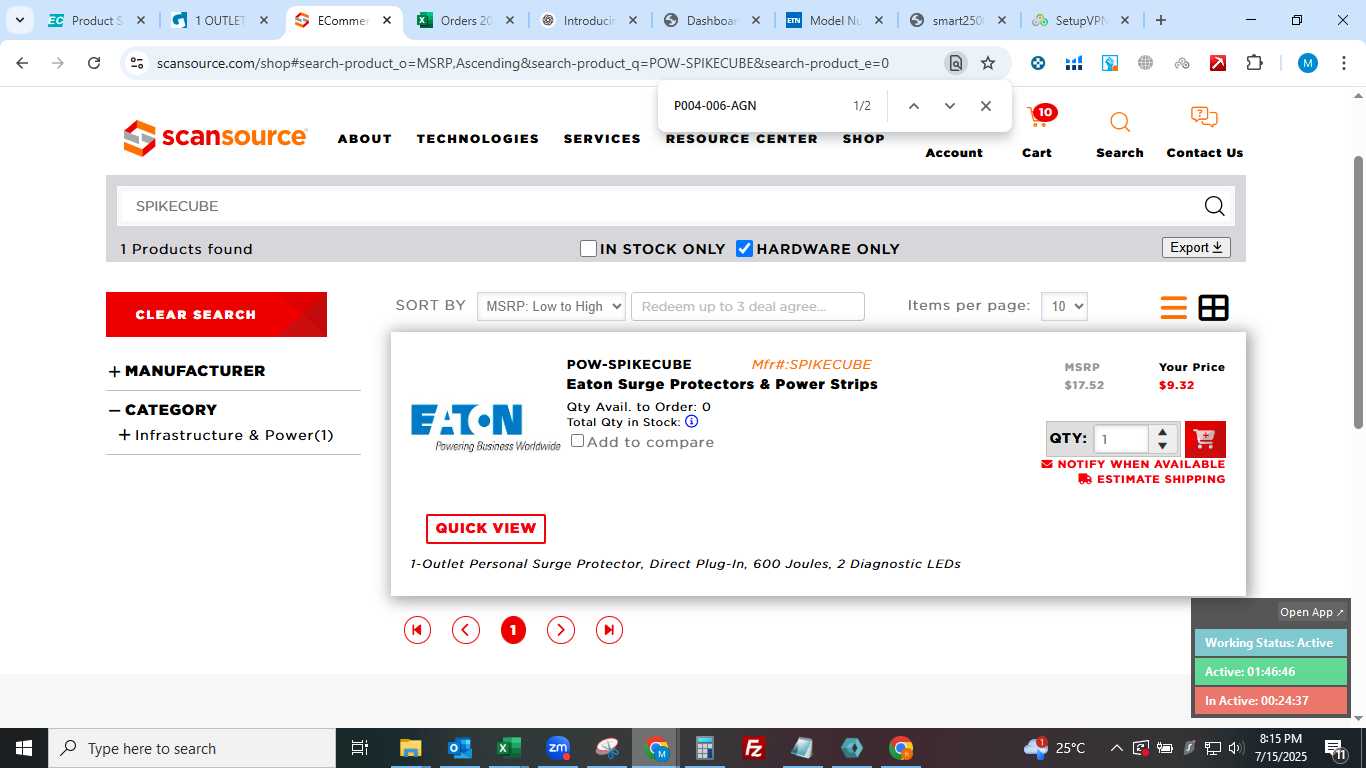Open Chrome tab search dropdown arrow

click(19, 20)
